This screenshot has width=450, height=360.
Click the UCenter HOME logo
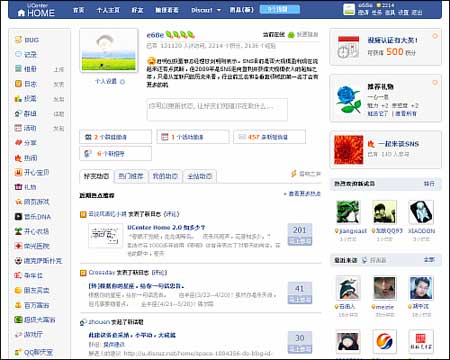coord(36,10)
